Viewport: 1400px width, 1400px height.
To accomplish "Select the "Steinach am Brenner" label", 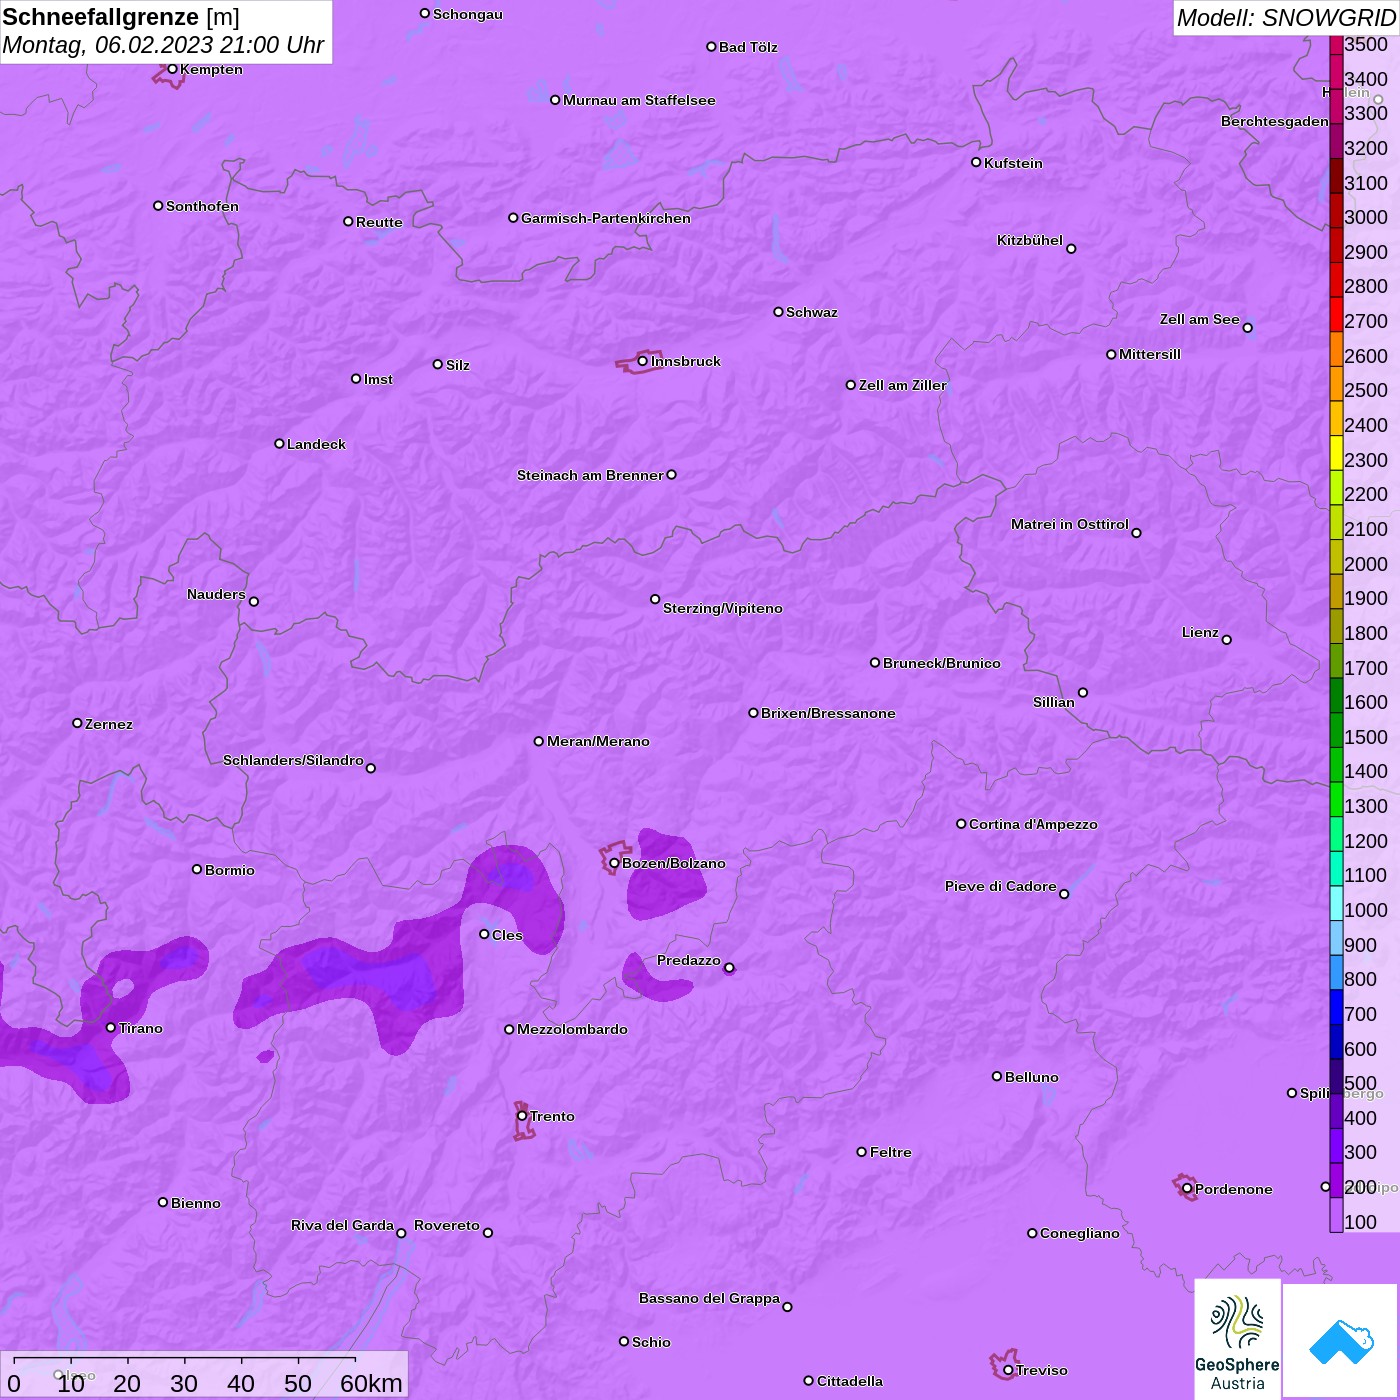I will point(590,475).
